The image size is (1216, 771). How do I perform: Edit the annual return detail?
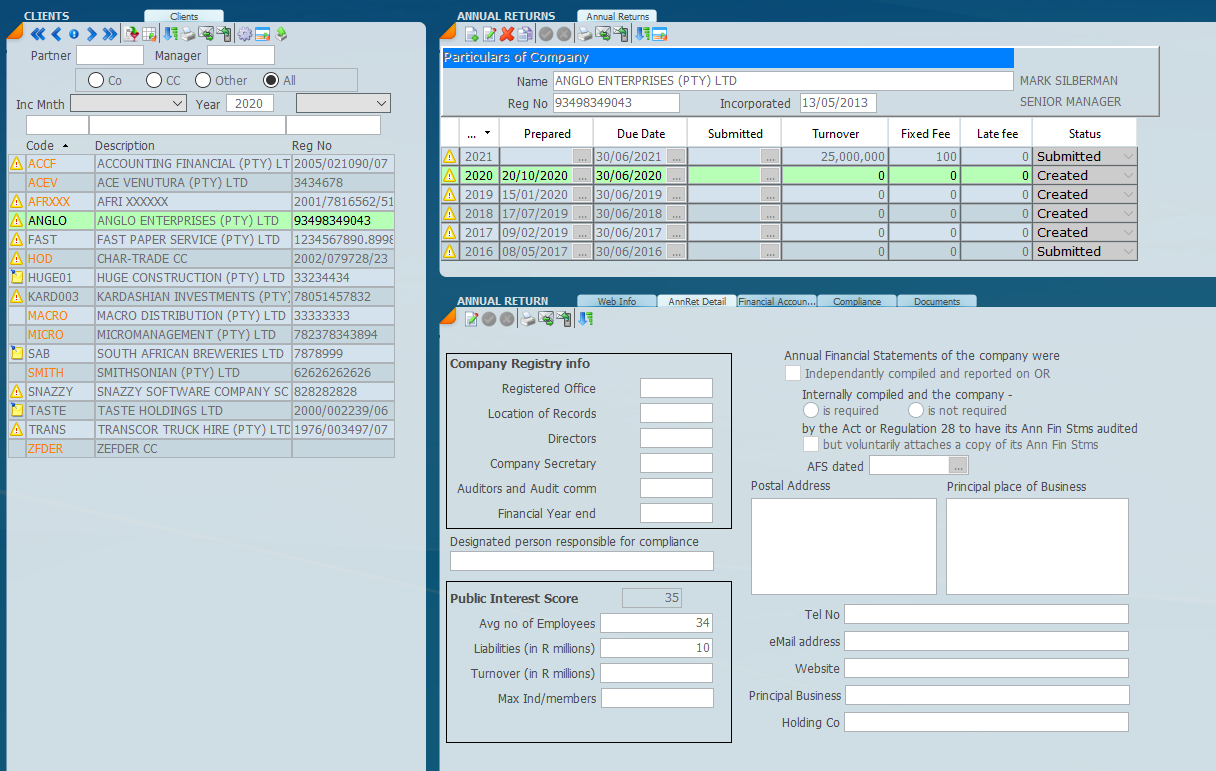click(x=471, y=319)
